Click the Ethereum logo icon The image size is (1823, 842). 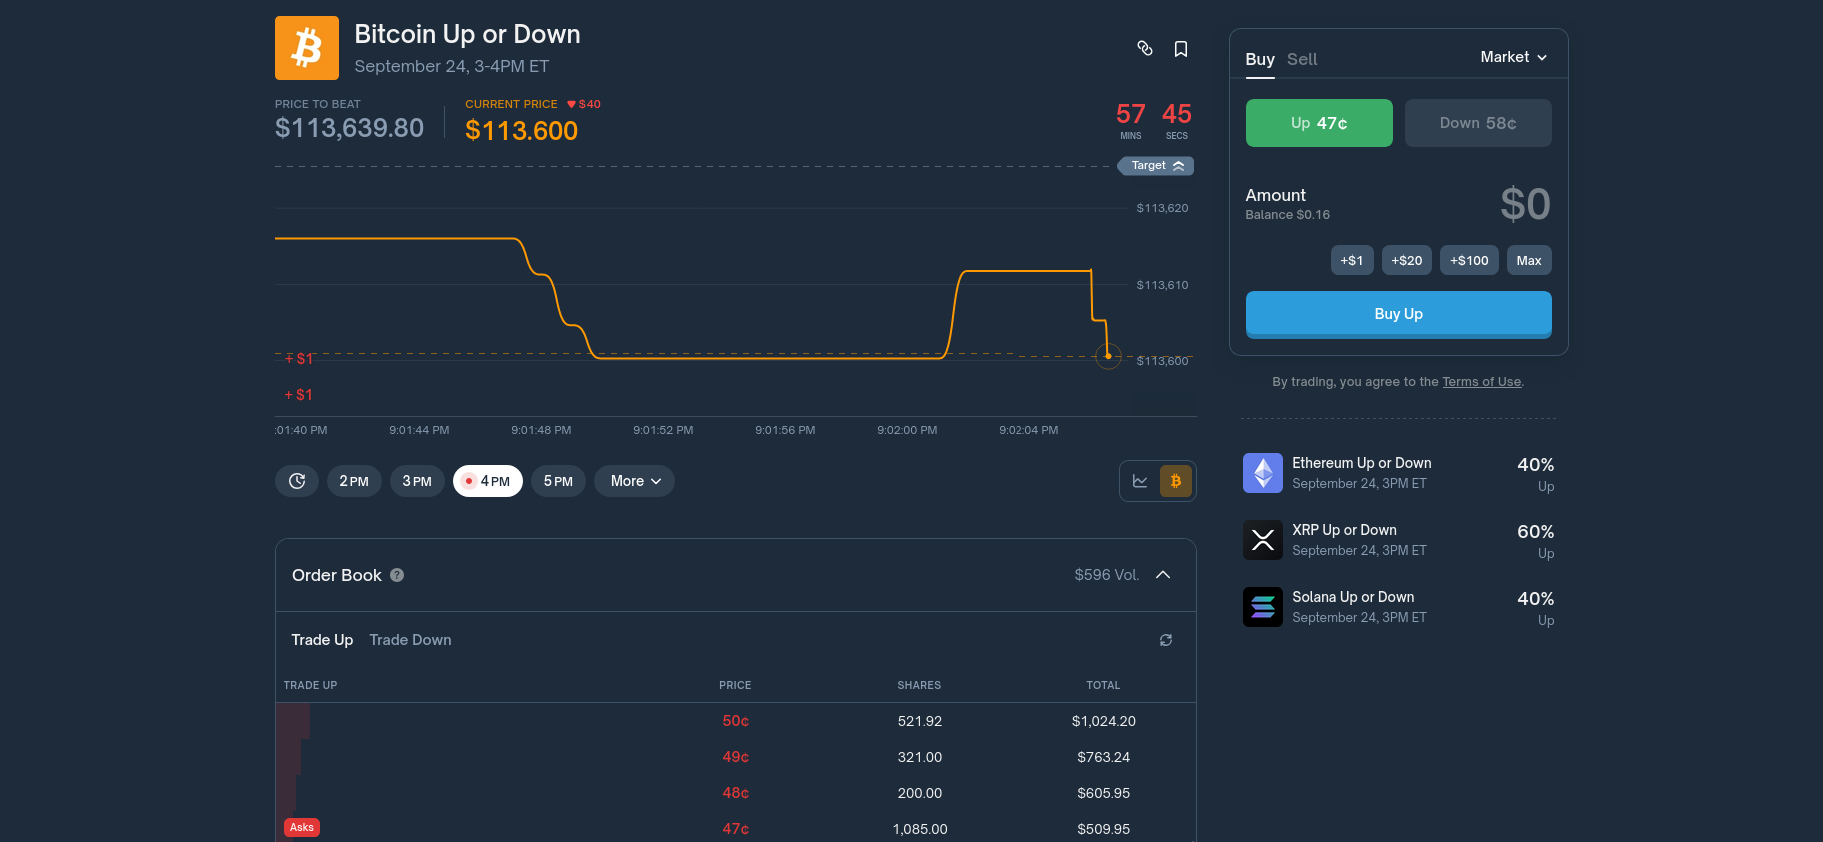(1263, 473)
